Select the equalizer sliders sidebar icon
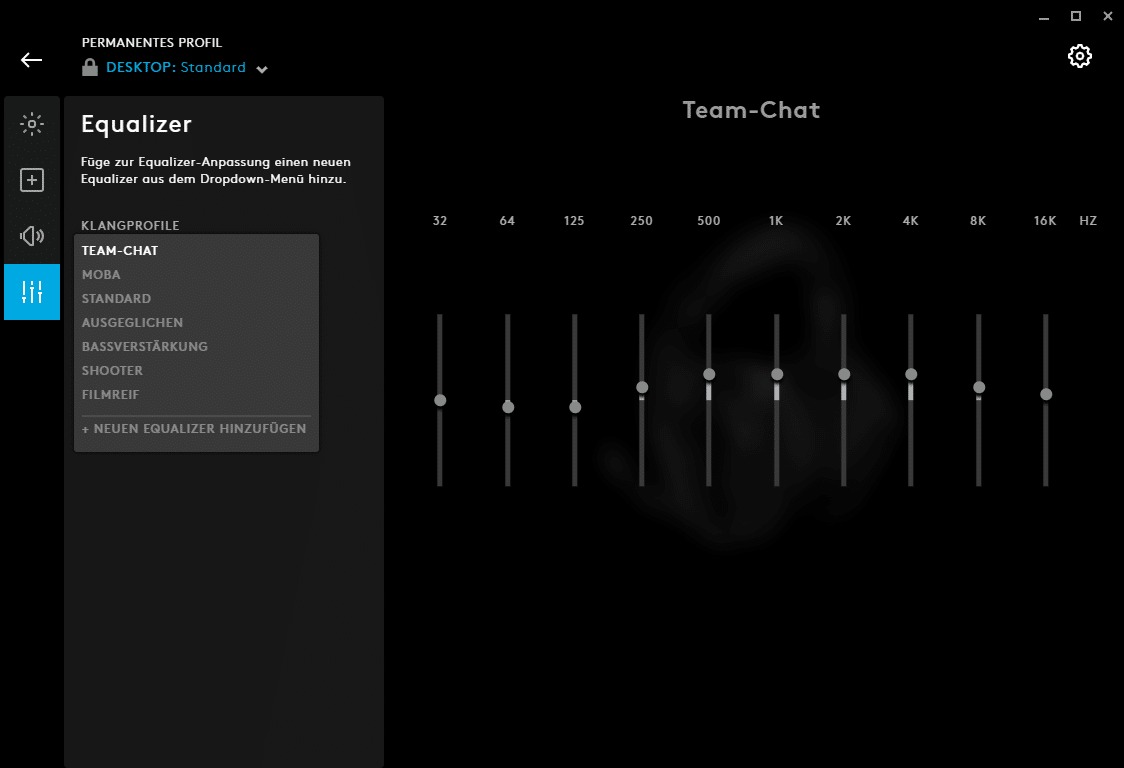Image resolution: width=1124 pixels, height=768 pixels. pos(32,292)
